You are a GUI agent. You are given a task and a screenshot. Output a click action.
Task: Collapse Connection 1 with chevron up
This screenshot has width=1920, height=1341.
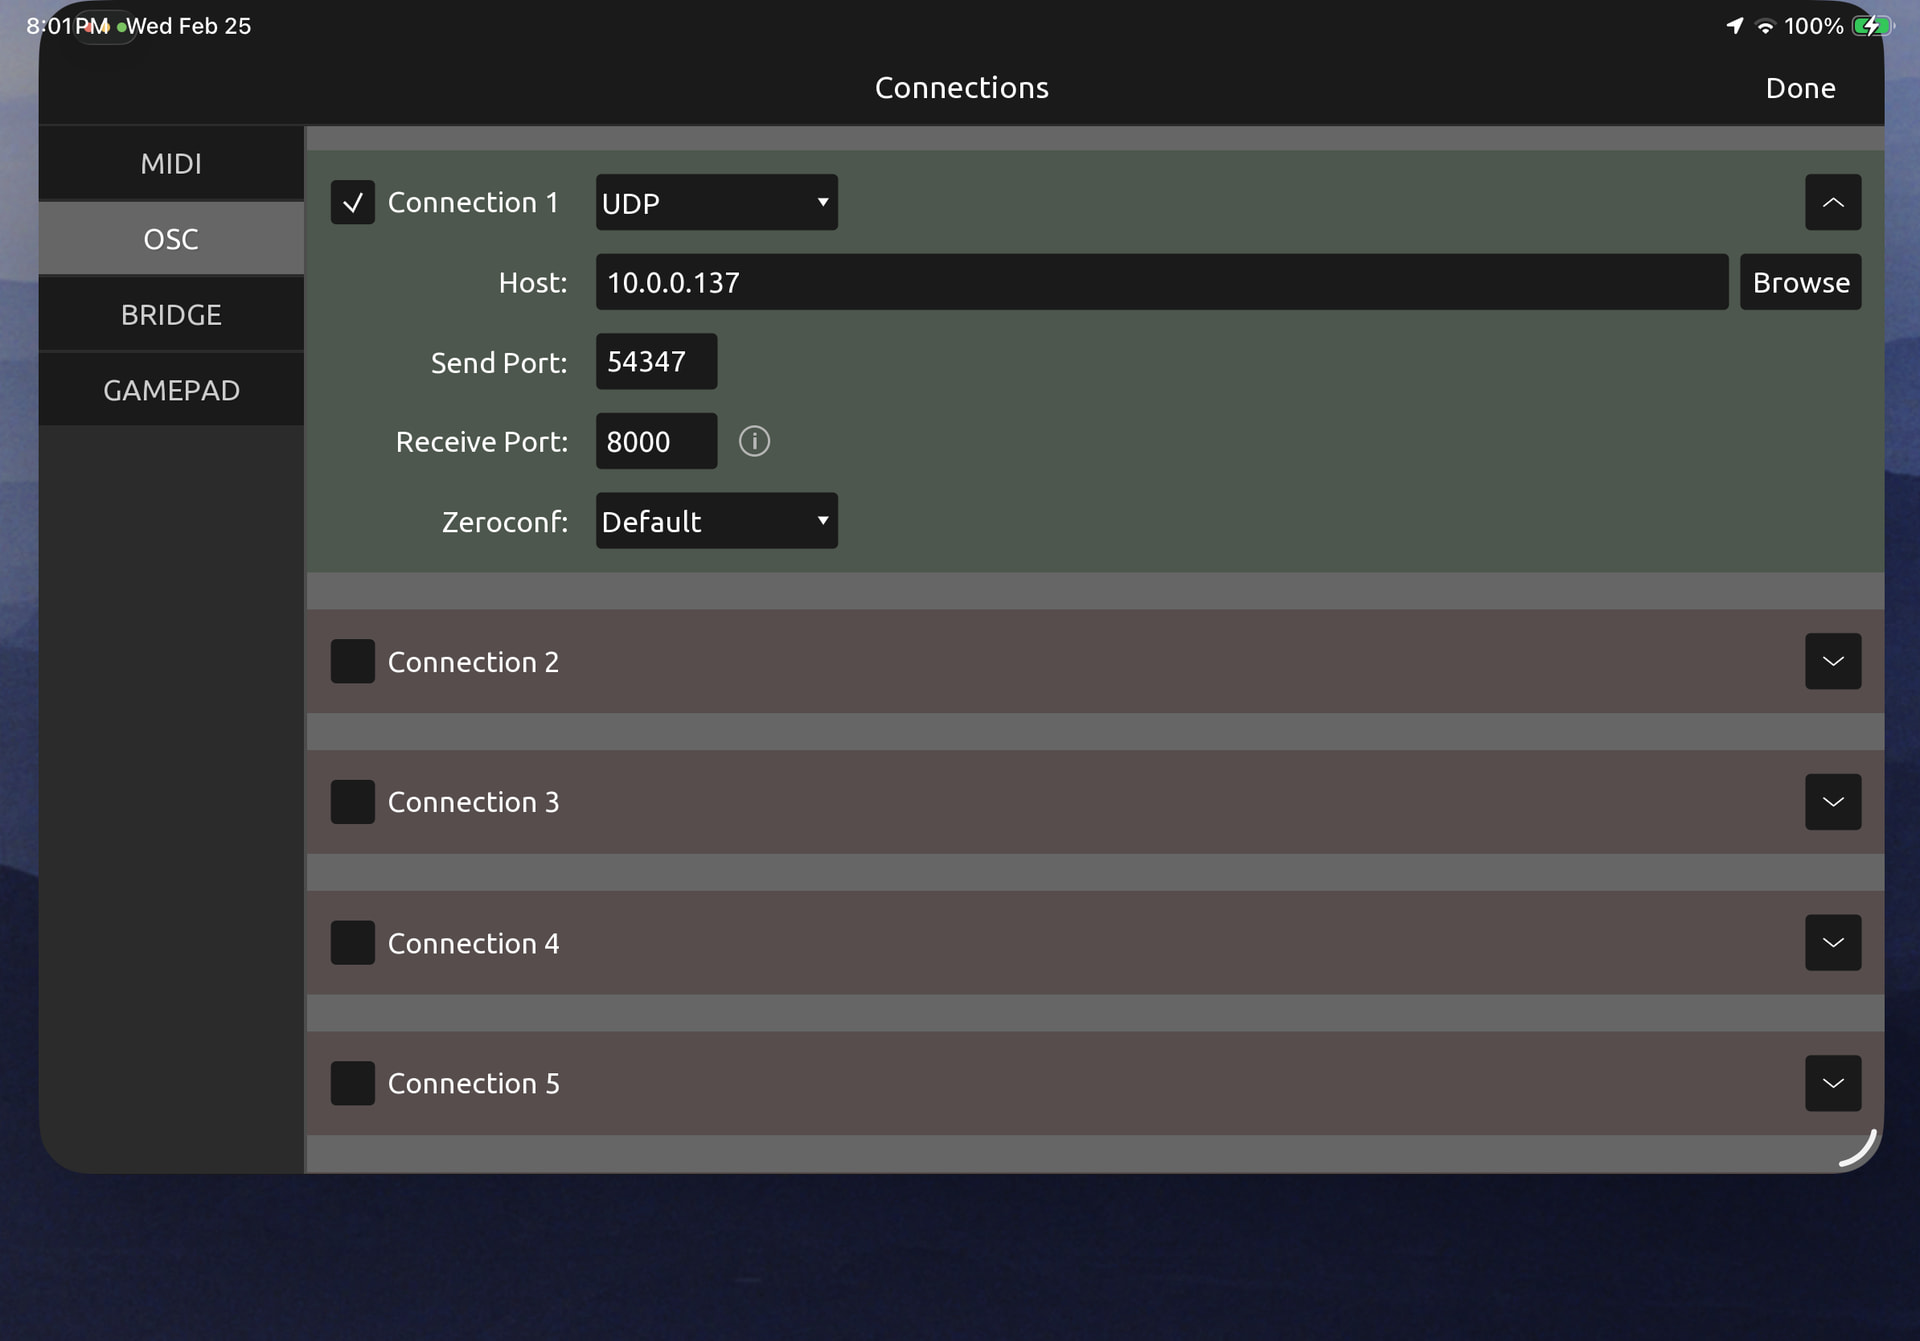(x=1832, y=203)
